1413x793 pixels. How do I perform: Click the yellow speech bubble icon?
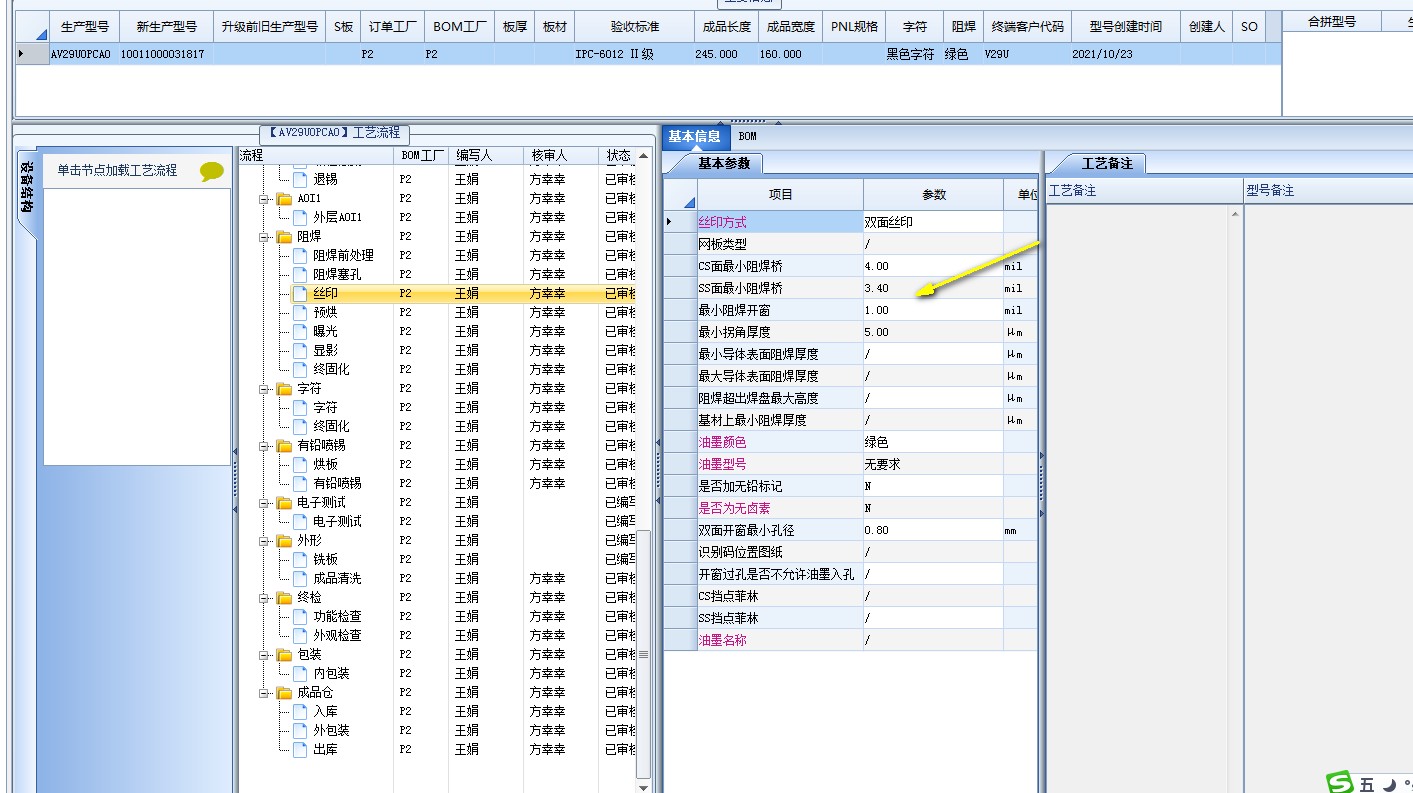[x=211, y=171]
